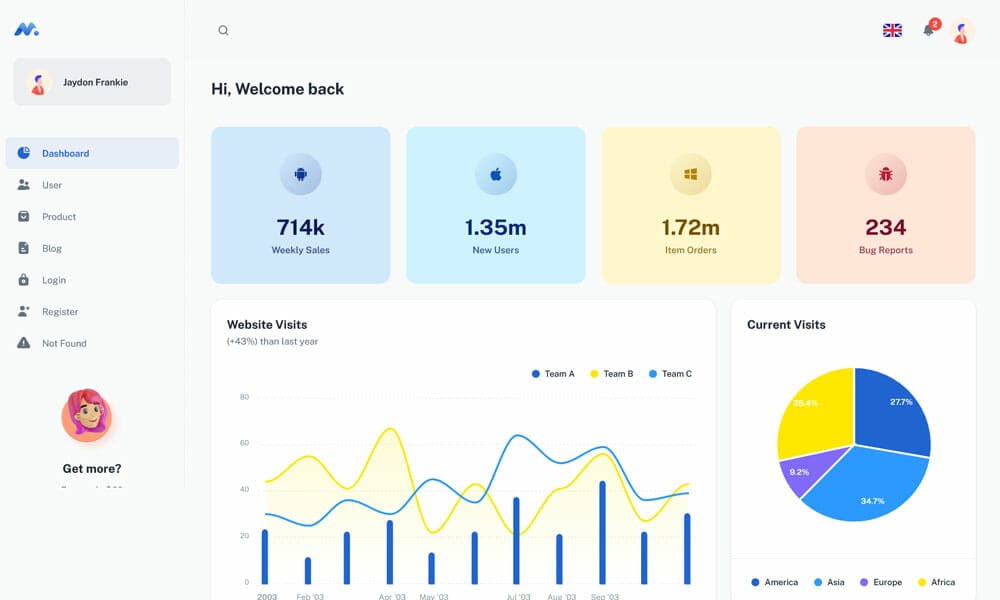Viewport: 1000px width, 600px height.
Task: Expand the Jaydon Frankie account panel
Action: pos(91,82)
